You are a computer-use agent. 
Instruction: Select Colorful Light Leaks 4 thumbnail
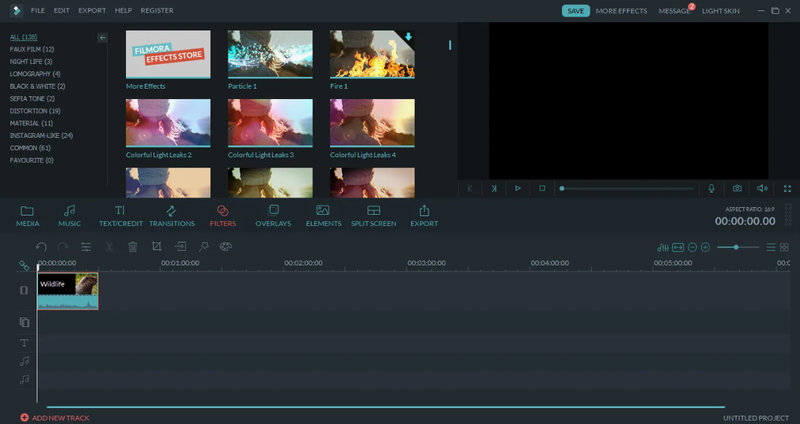[372, 123]
